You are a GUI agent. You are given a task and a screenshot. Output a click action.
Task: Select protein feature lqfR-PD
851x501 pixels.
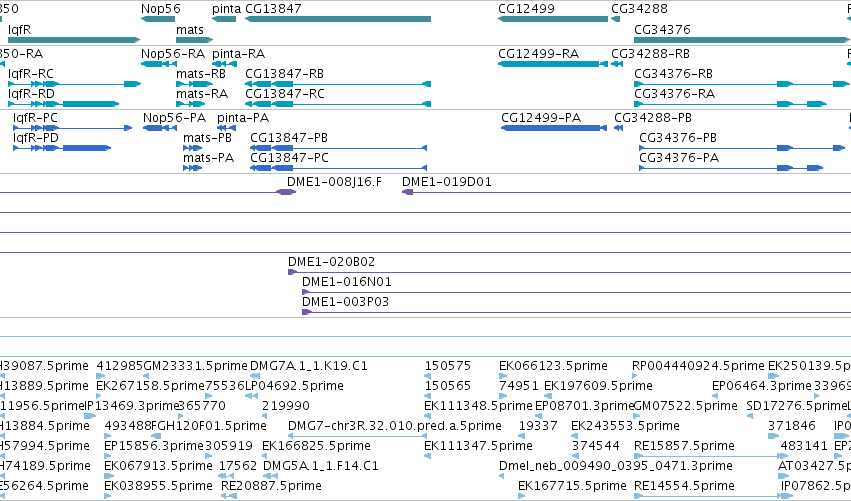pos(62,148)
